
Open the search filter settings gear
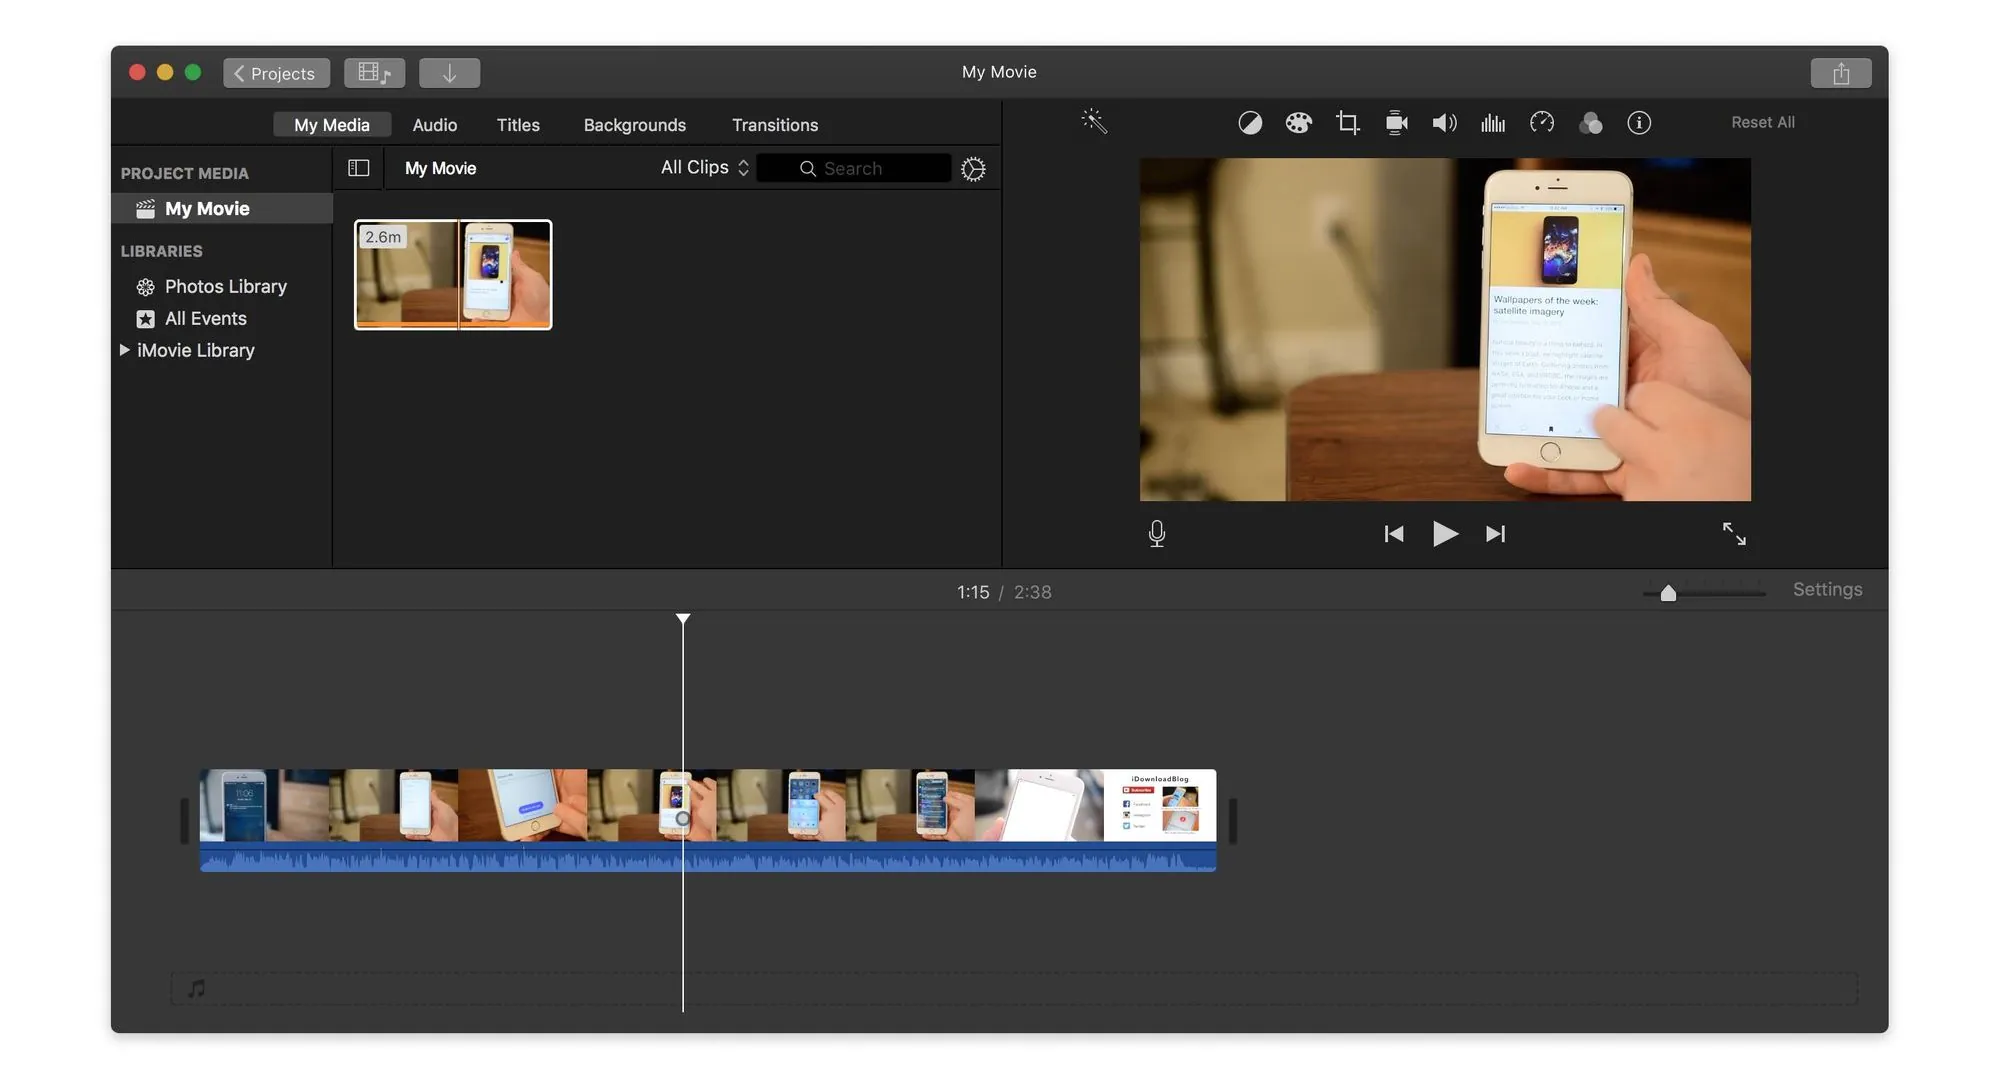click(x=973, y=168)
